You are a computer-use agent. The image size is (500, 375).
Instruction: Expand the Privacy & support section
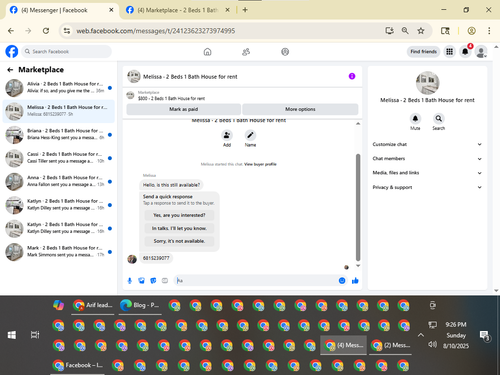(x=427, y=187)
